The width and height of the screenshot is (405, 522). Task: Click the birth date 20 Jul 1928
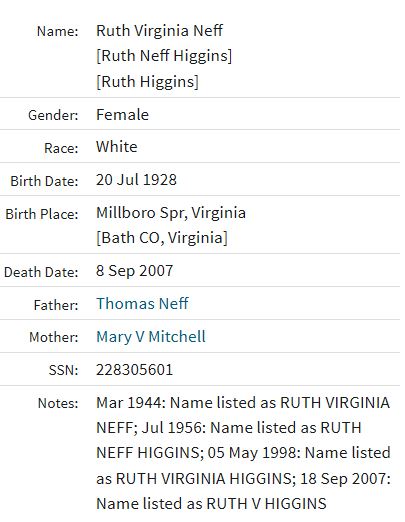[136, 180]
